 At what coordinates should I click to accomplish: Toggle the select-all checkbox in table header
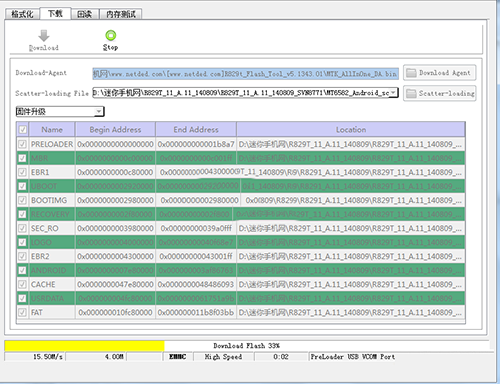[23, 129]
